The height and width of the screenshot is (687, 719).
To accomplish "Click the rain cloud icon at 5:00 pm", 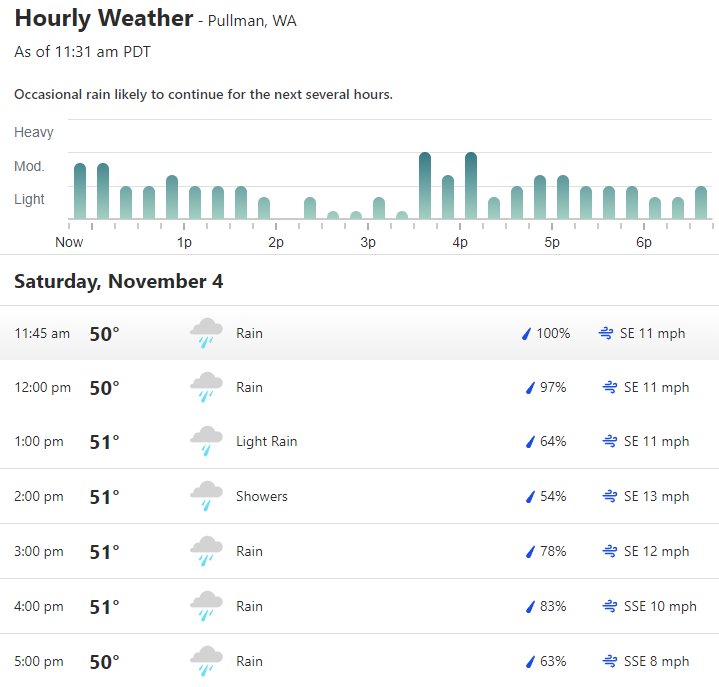I will click(x=206, y=661).
